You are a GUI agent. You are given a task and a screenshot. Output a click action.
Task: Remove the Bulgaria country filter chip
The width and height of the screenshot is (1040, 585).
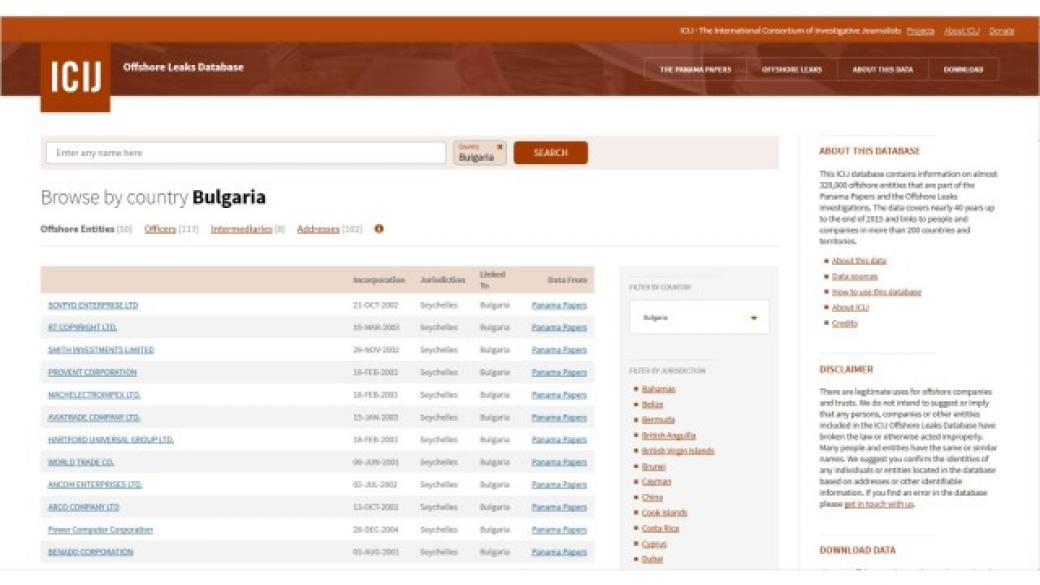[x=499, y=147]
